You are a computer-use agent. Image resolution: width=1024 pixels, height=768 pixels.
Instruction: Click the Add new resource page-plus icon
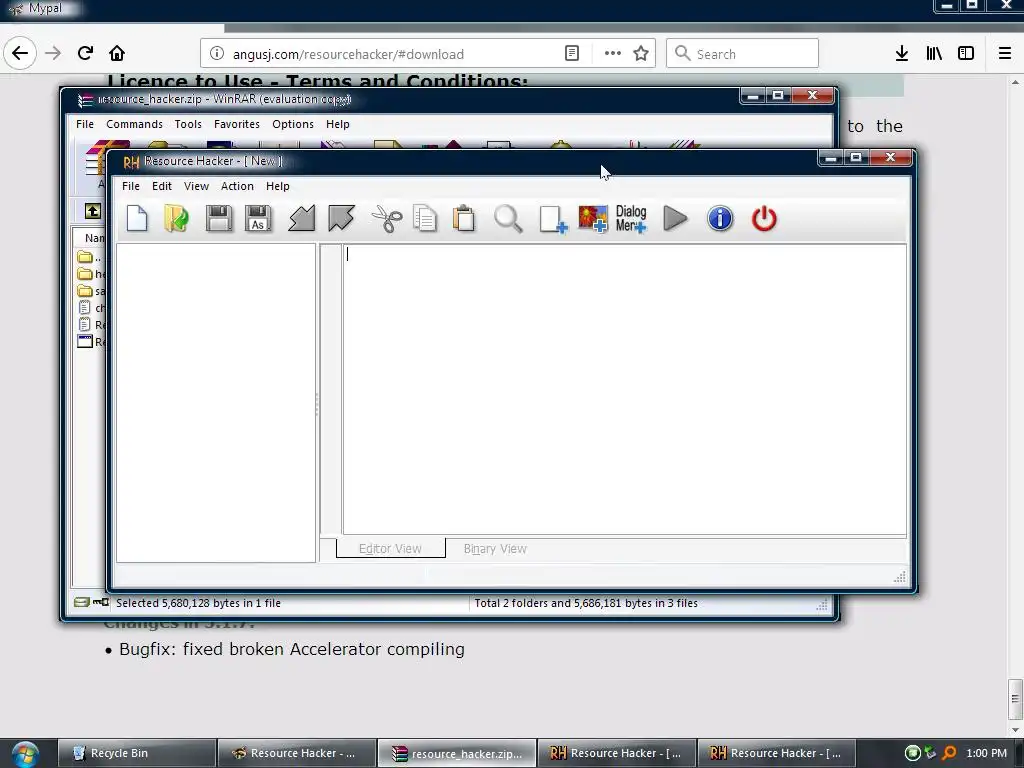tap(553, 219)
